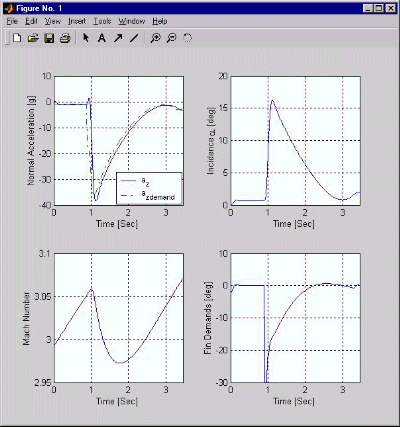400x427 pixels.
Task: Pick the Add Arrow tool
Action: (x=118, y=38)
